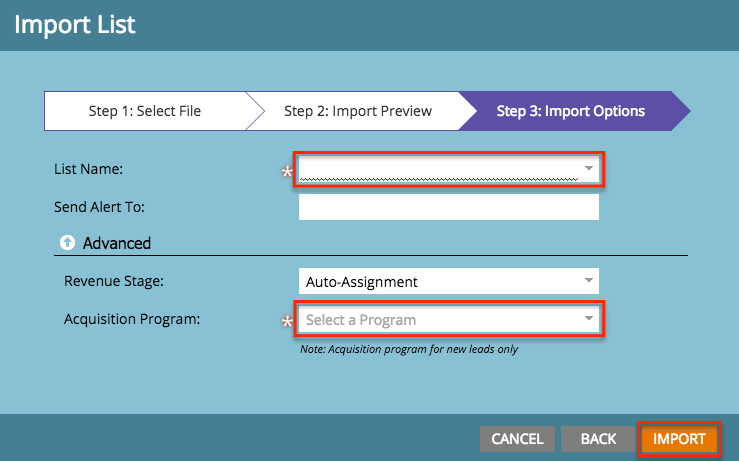Click inside the List Name field

[x=449, y=169]
